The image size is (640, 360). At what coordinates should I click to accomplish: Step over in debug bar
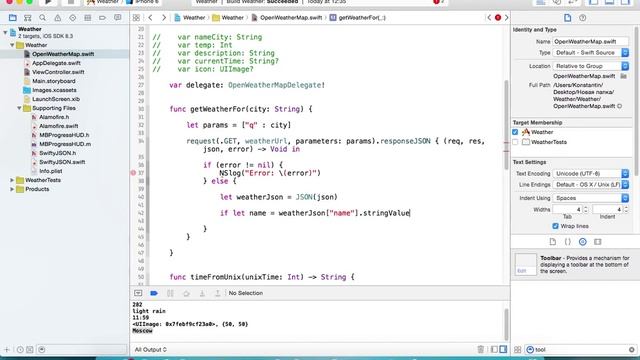pos(186,293)
